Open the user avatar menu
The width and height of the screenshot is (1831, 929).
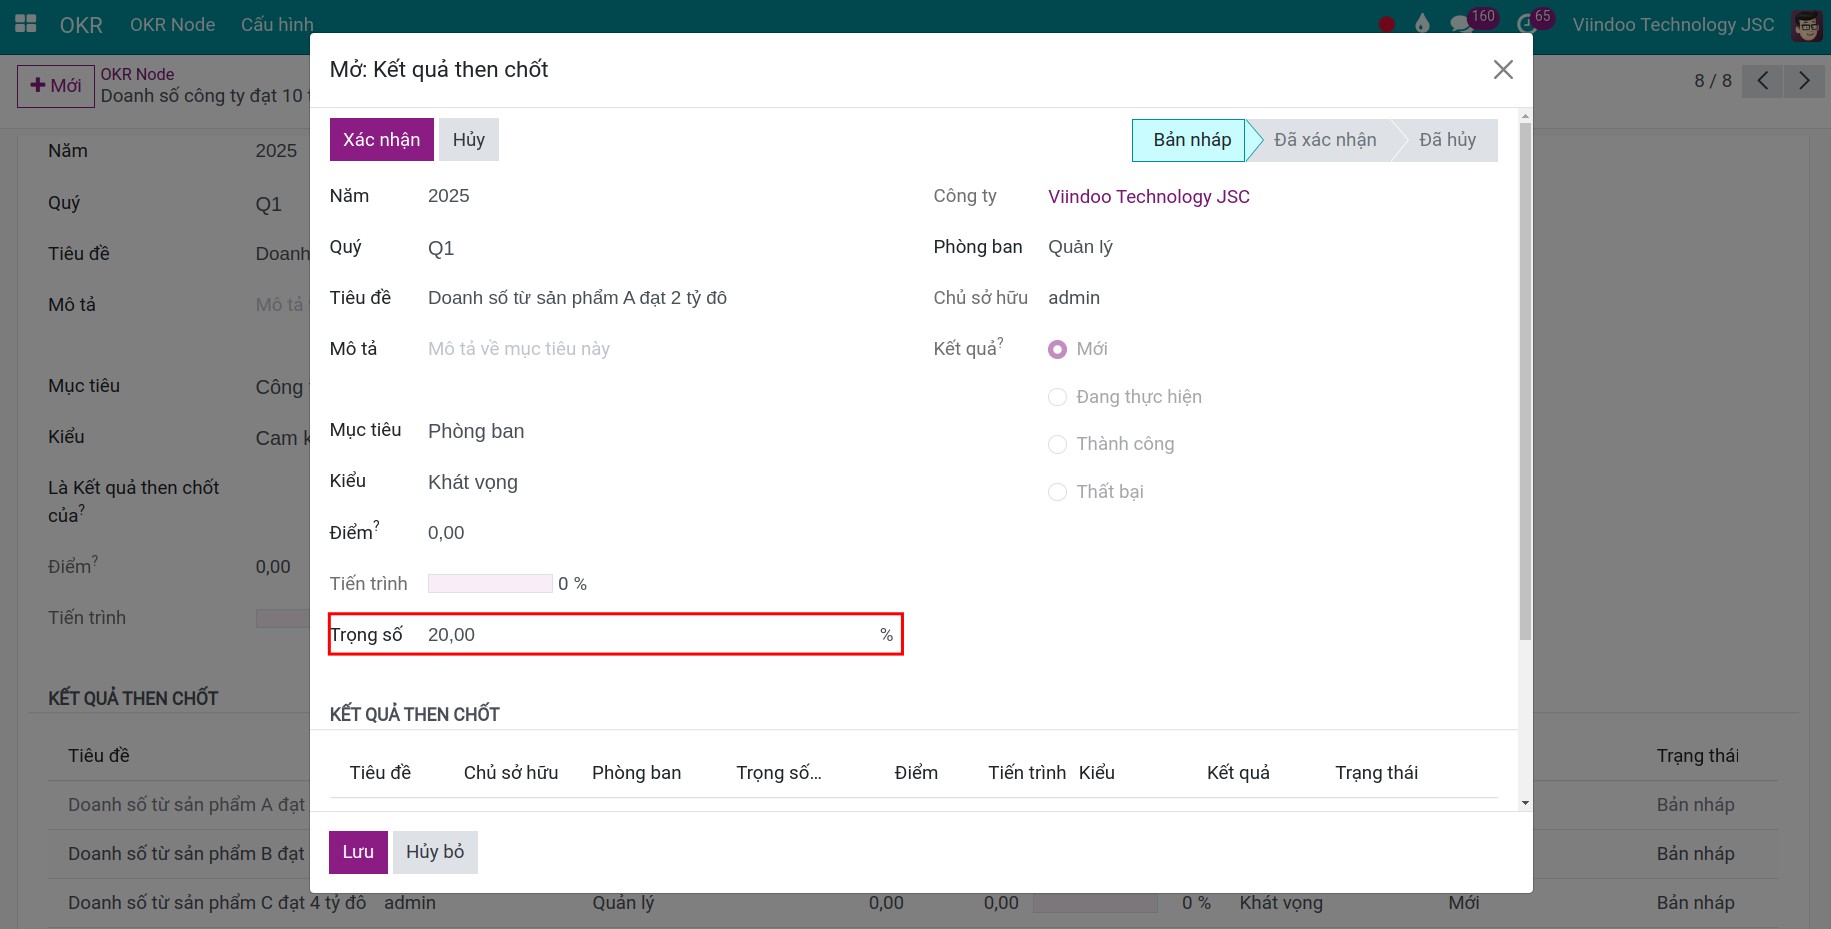point(1806,26)
